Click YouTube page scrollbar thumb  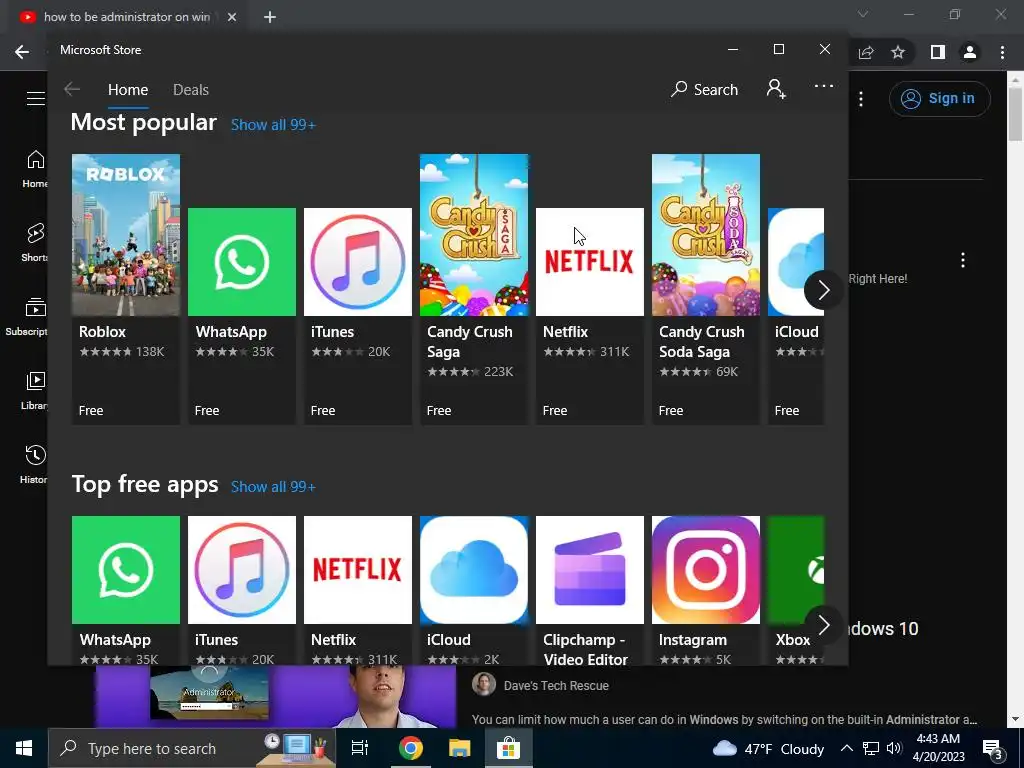coord(1015,113)
